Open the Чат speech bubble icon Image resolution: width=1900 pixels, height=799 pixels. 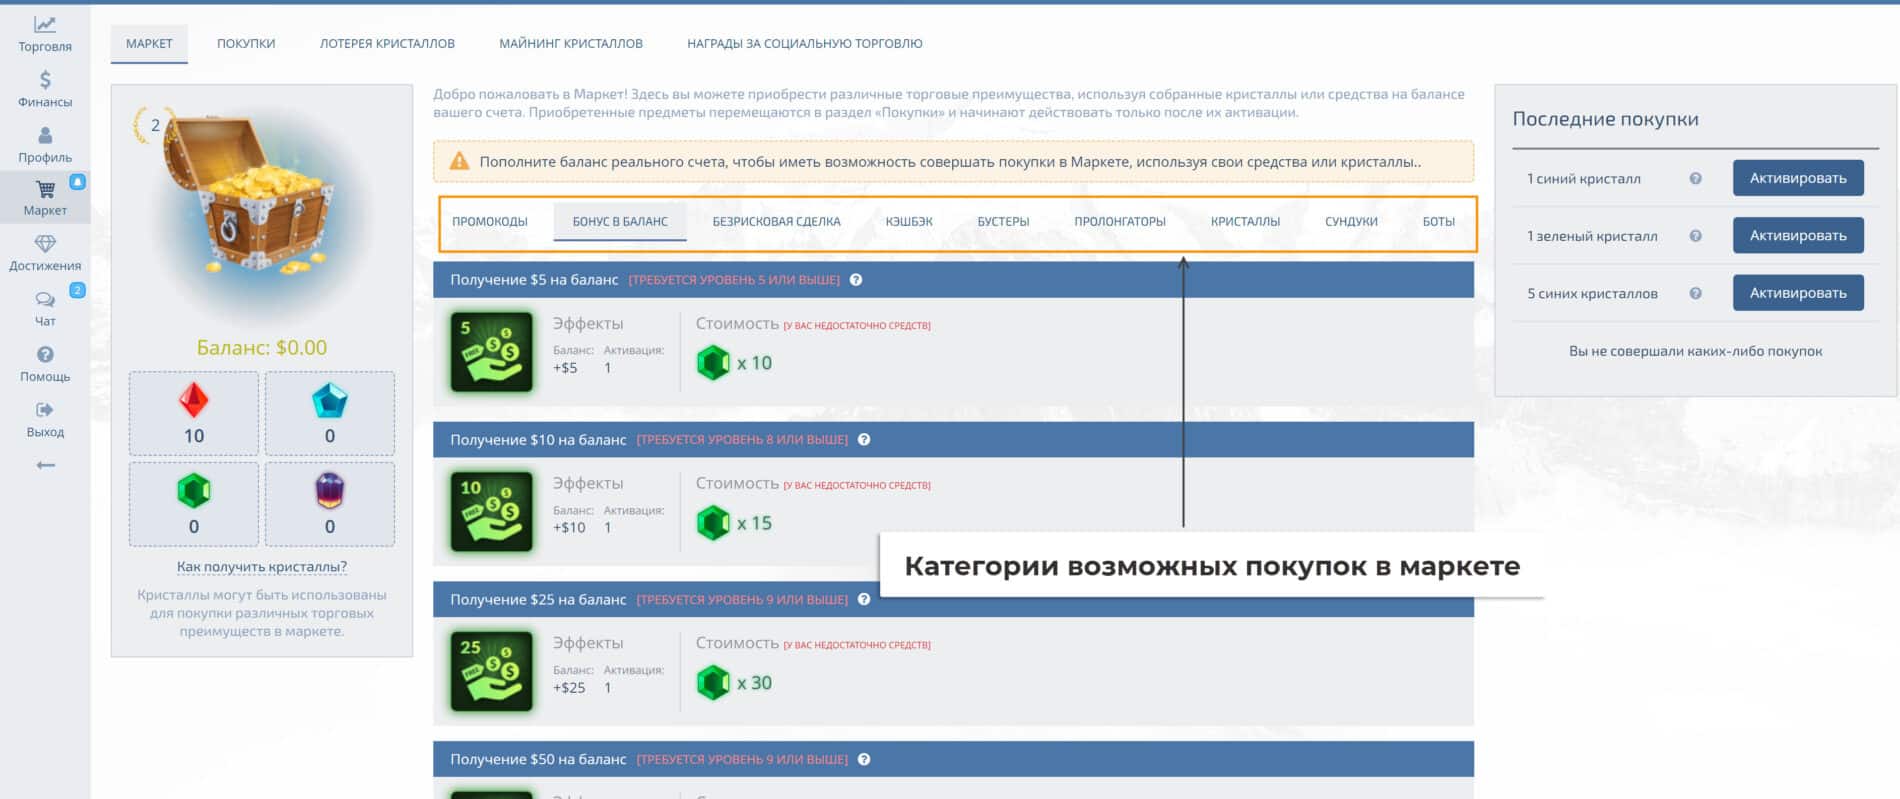tap(45, 300)
